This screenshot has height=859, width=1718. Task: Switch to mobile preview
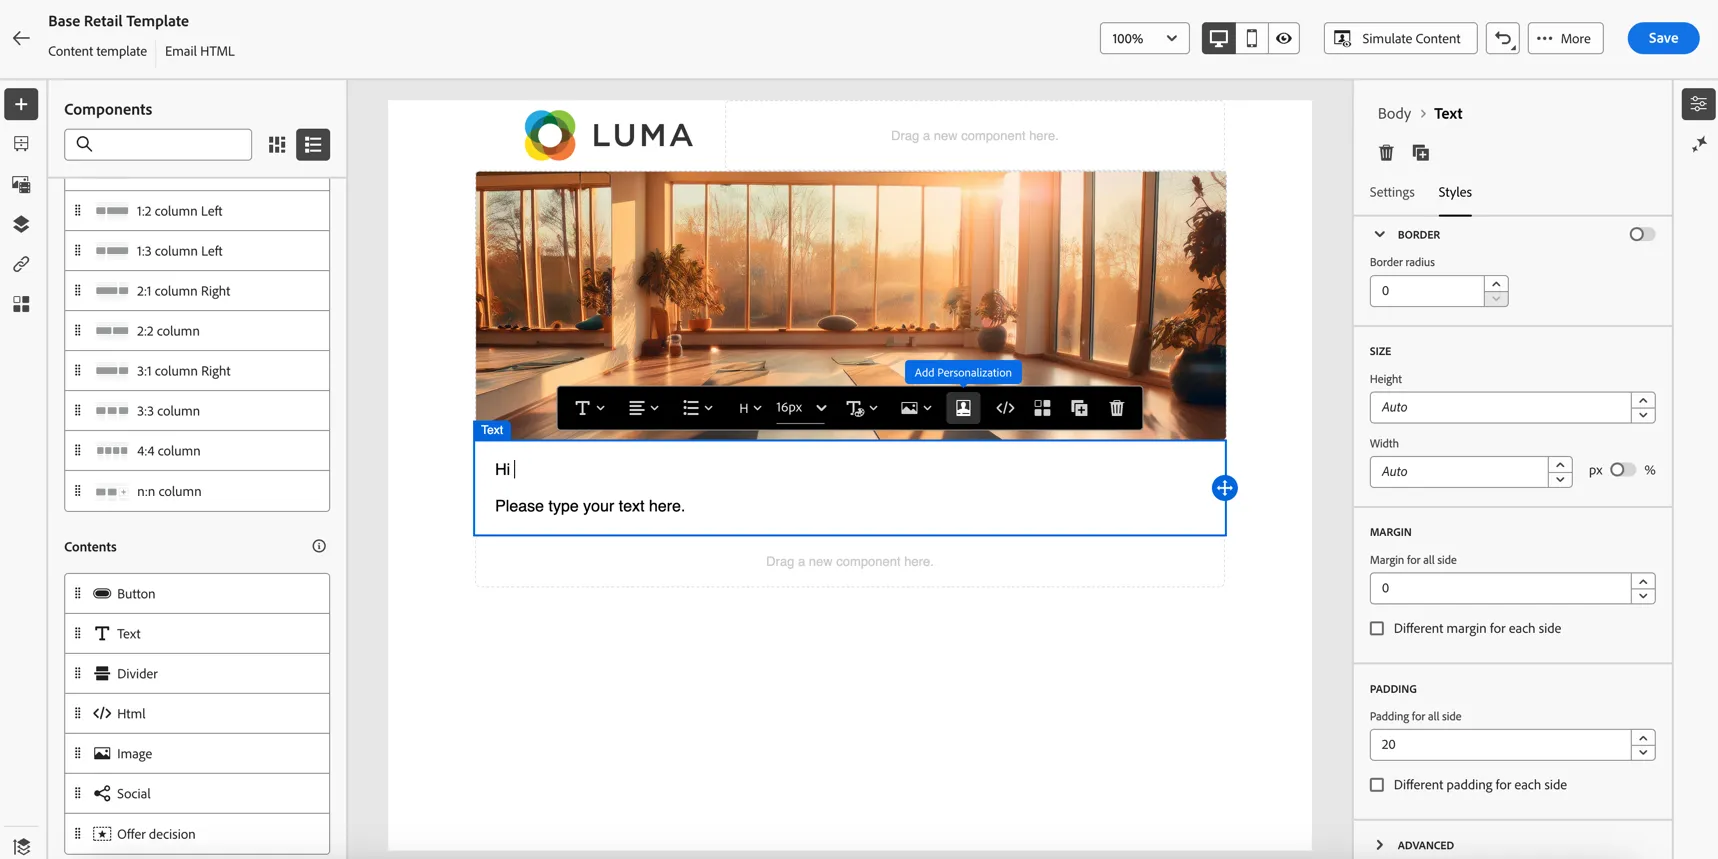(1251, 38)
